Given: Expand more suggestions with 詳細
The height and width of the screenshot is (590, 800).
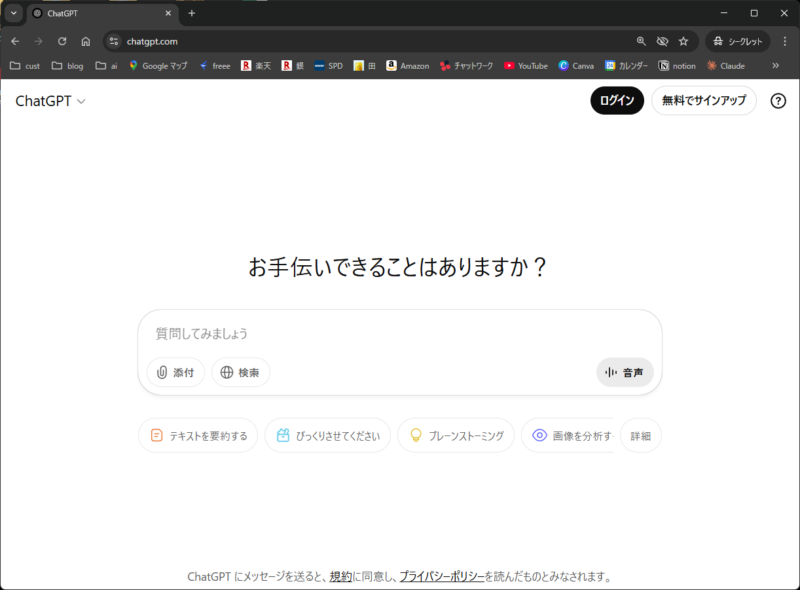Looking at the screenshot, I should tap(641, 436).
